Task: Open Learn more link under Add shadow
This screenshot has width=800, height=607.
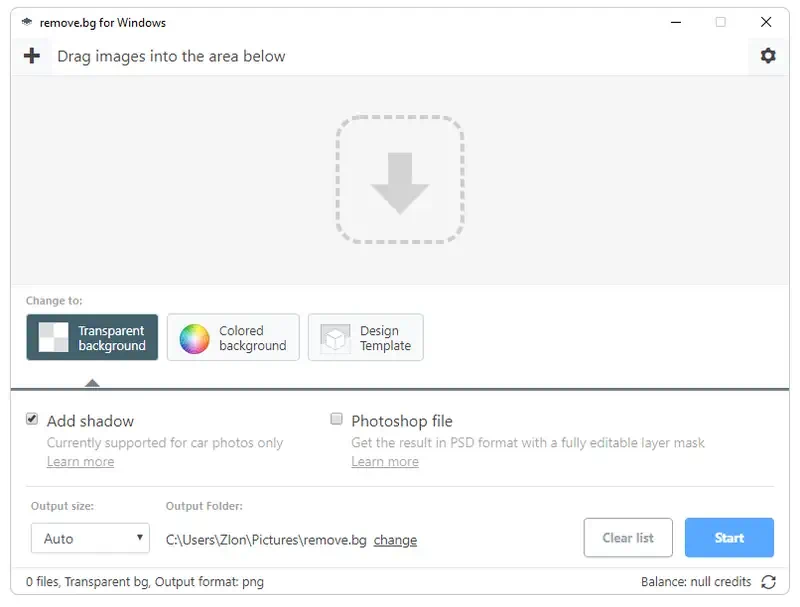Action: (x=81, y=462)
